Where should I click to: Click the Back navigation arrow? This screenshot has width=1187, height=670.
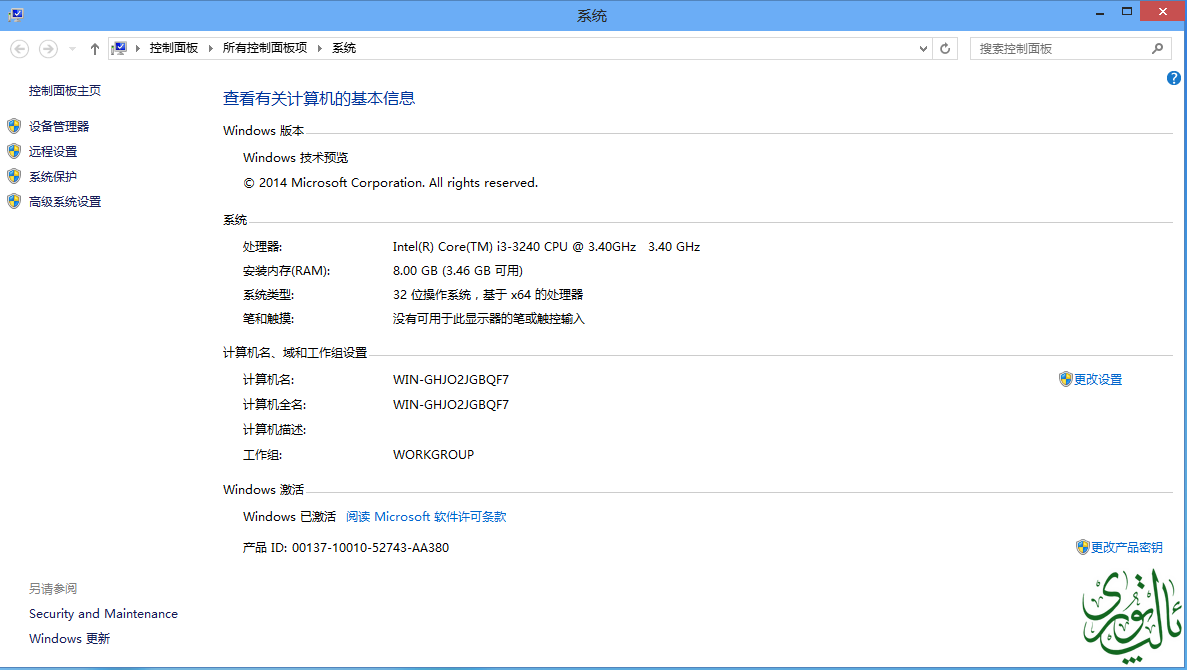pos(20,48)
